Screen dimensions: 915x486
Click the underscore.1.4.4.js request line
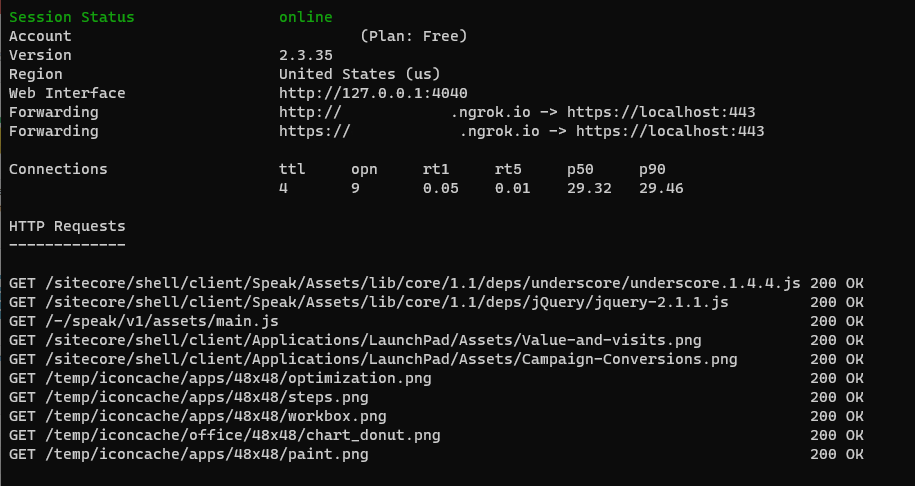coord(405,283)
